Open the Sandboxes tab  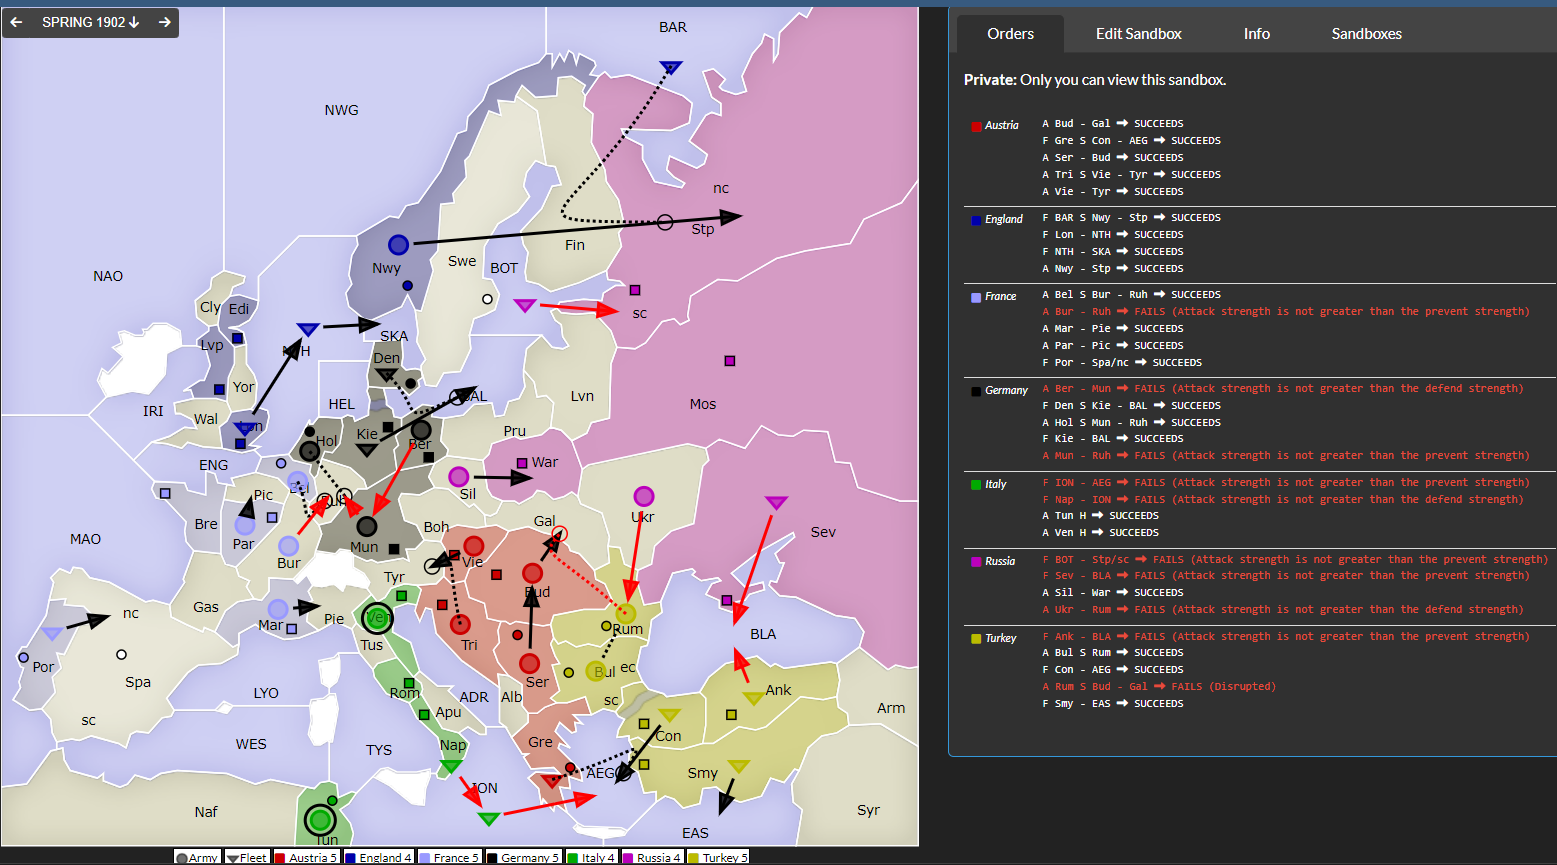point(1366,34)
